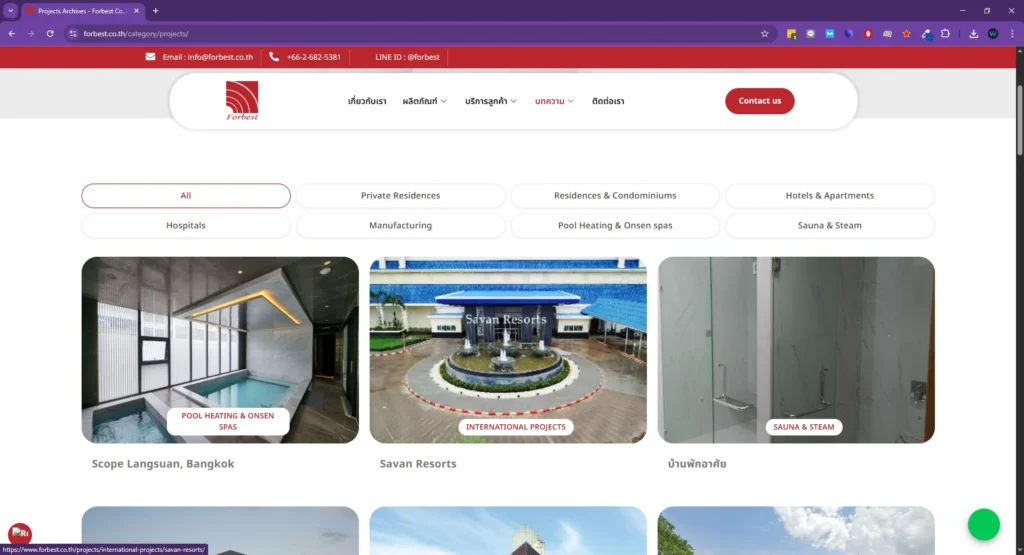Viewport: 1024px width, 555px height.
Task: Open the ติดต่อเรา menu item
Action: (x=608, y=101)
